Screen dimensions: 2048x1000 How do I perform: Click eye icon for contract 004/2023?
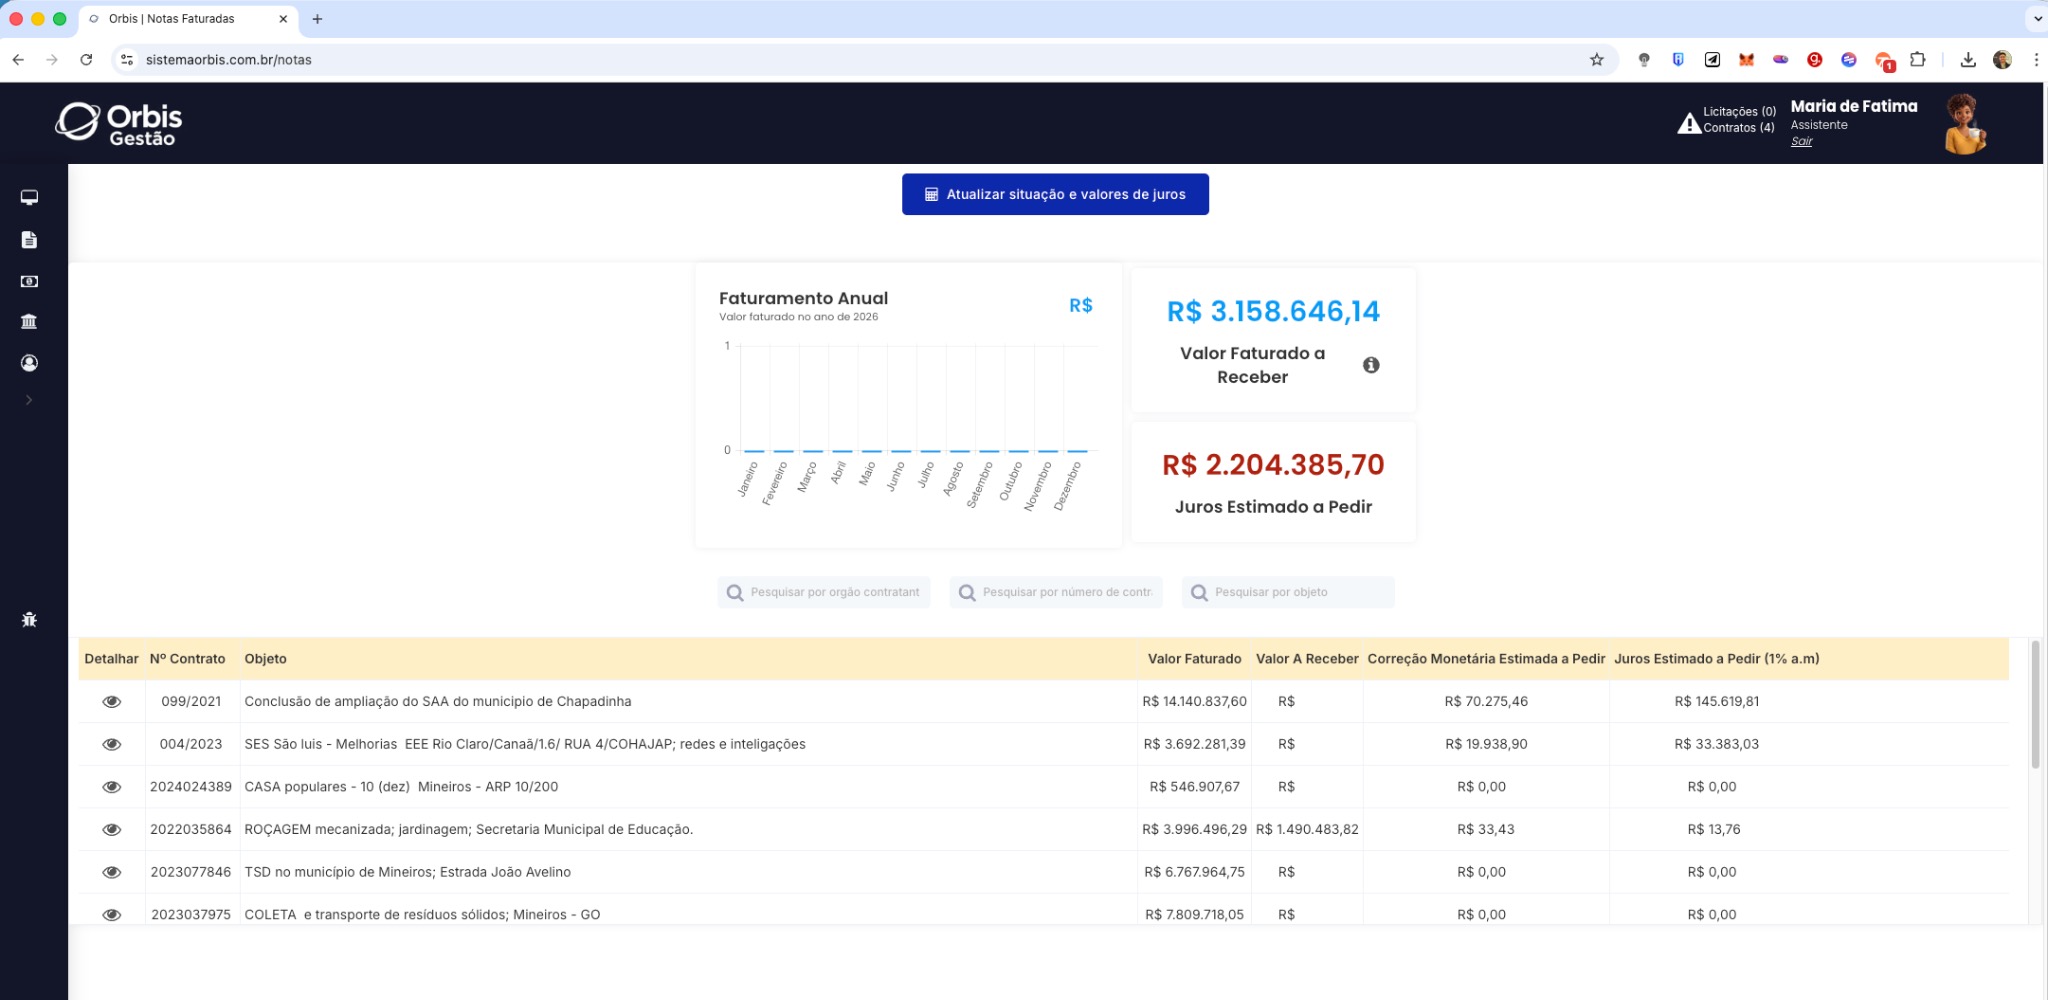pyautogui.click(x=112, y=744)
